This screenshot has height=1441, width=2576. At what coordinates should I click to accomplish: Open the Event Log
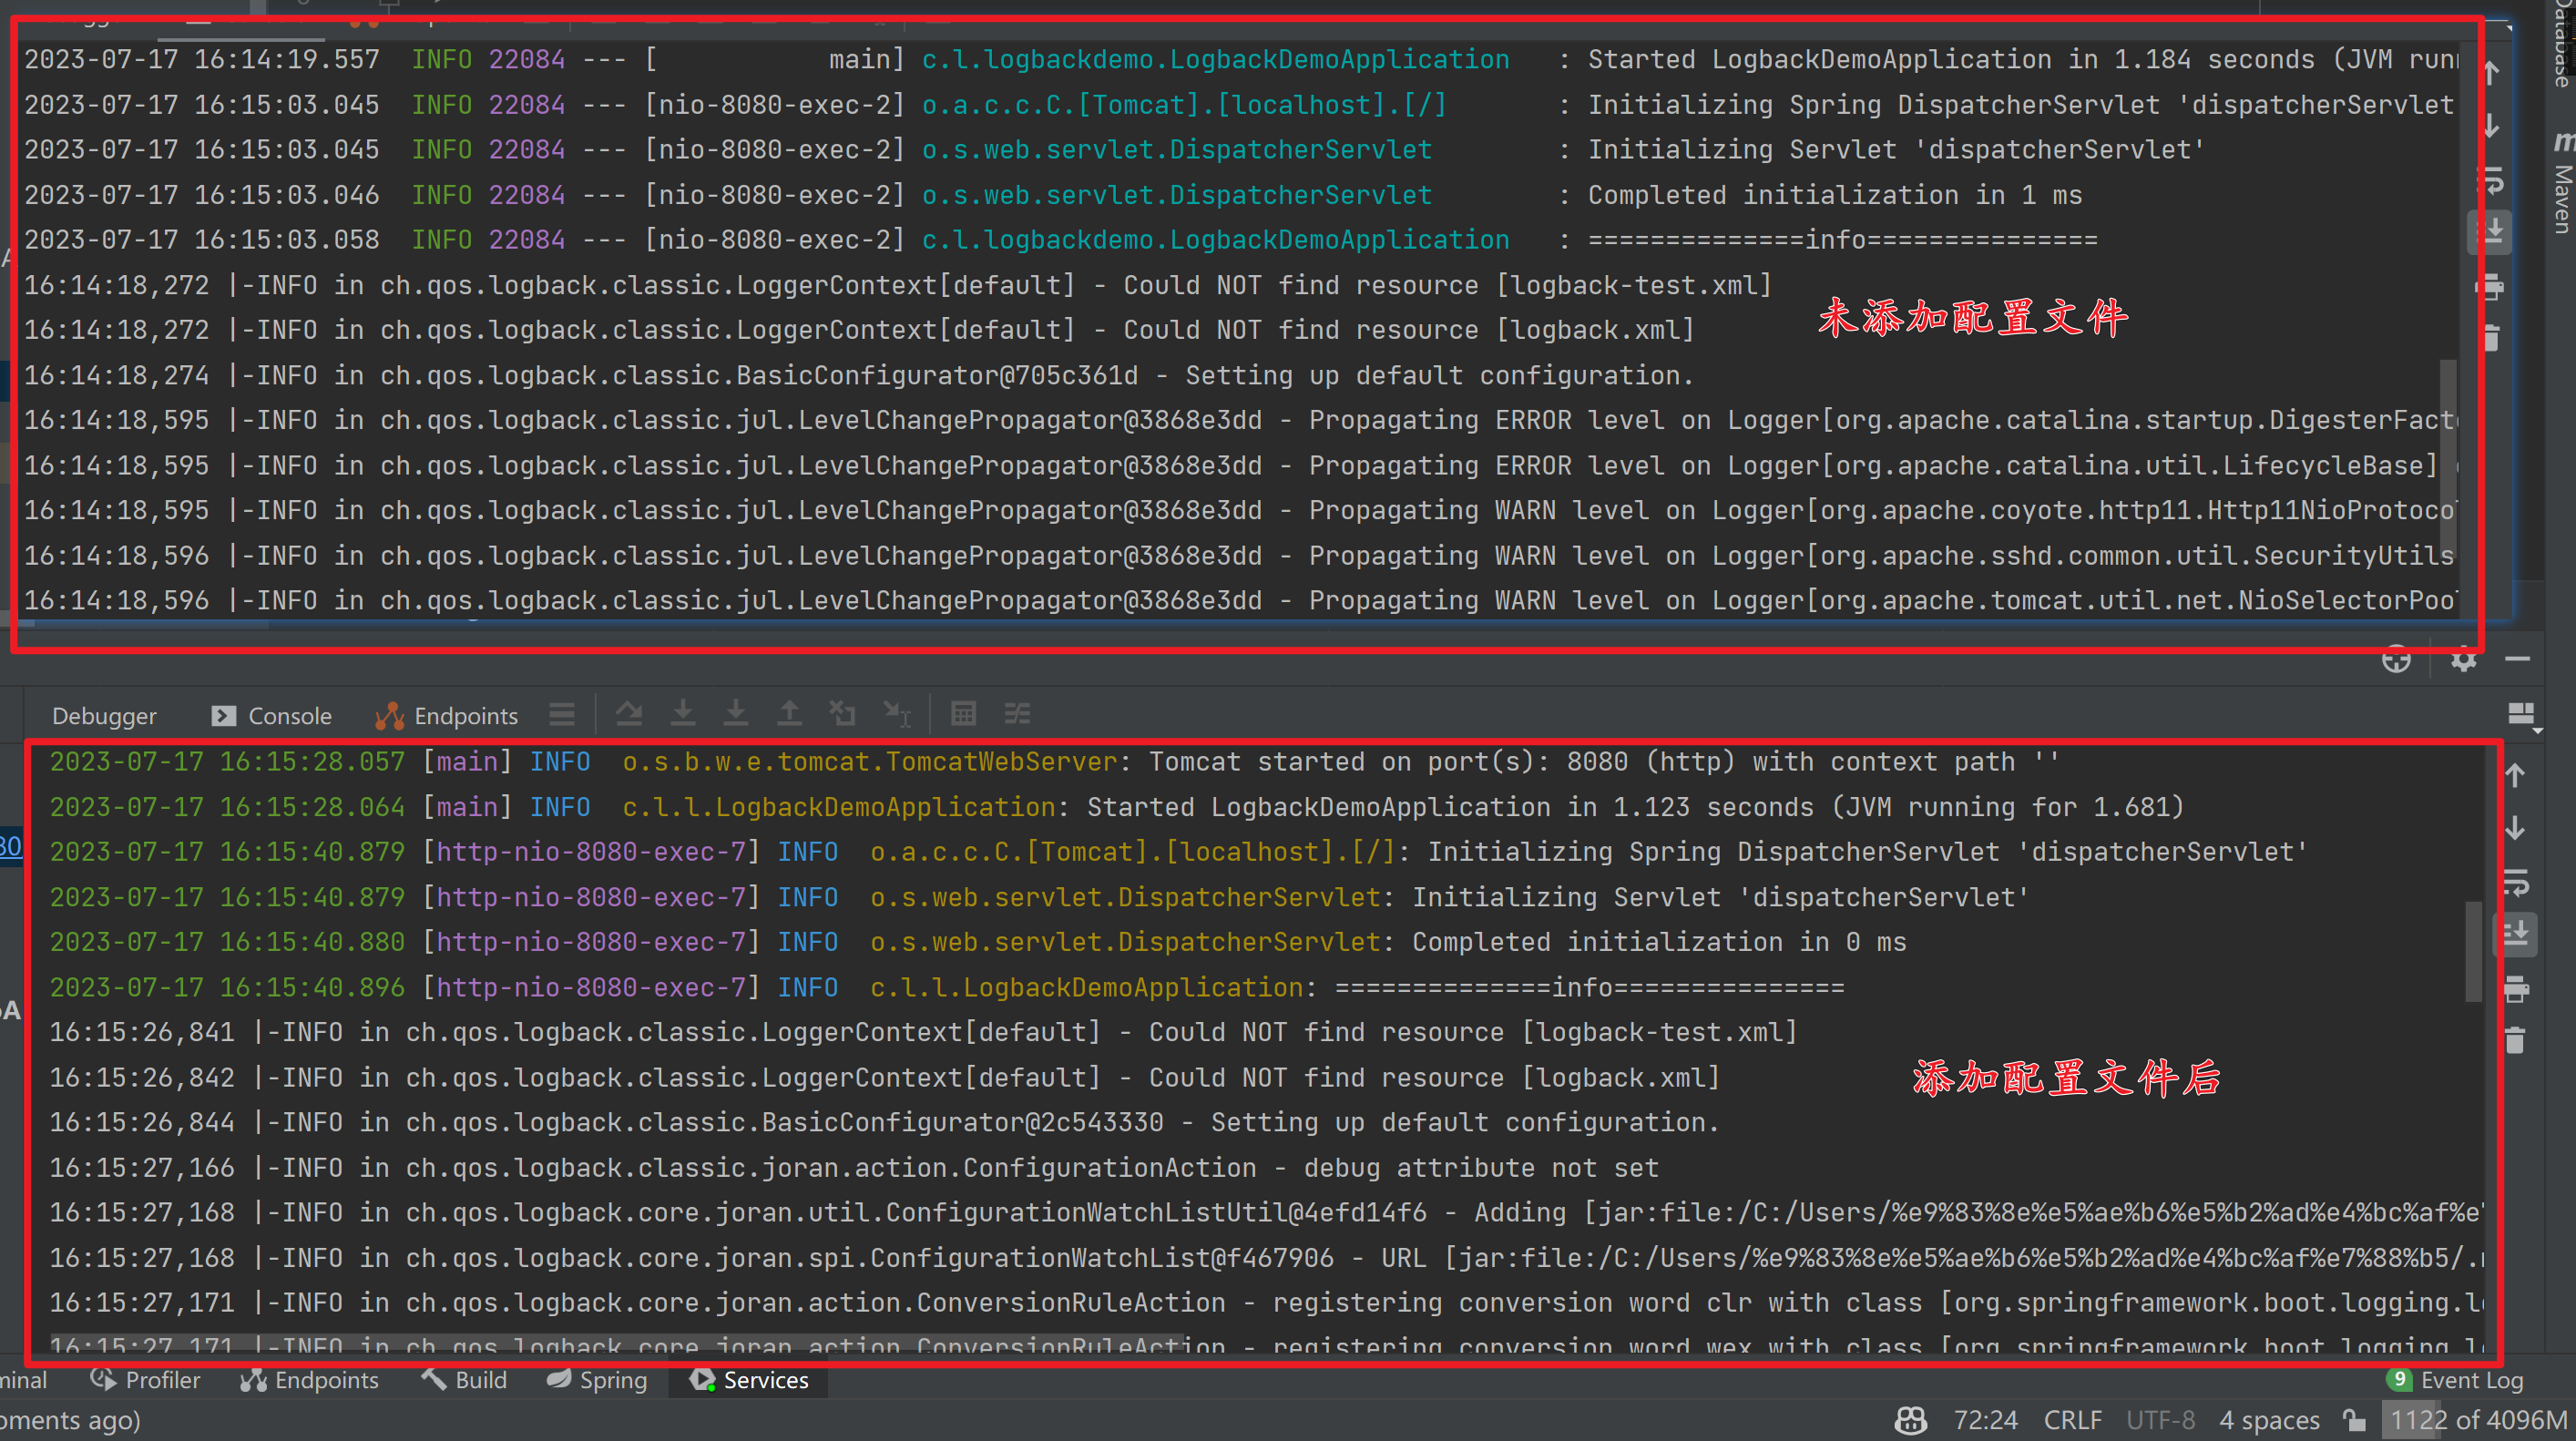click(2455, 1380)
